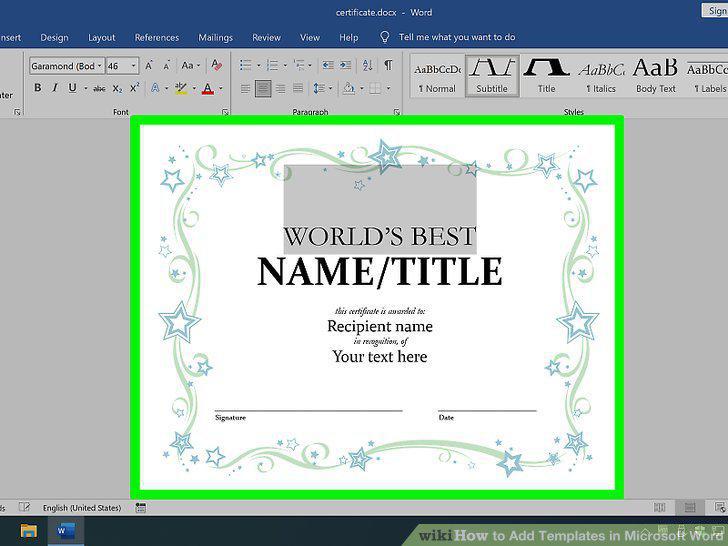This screenshot has height=546, width=728.
Task: Click Decrease Indent icon
Action: pyautogui.click(x=328, y=65)
